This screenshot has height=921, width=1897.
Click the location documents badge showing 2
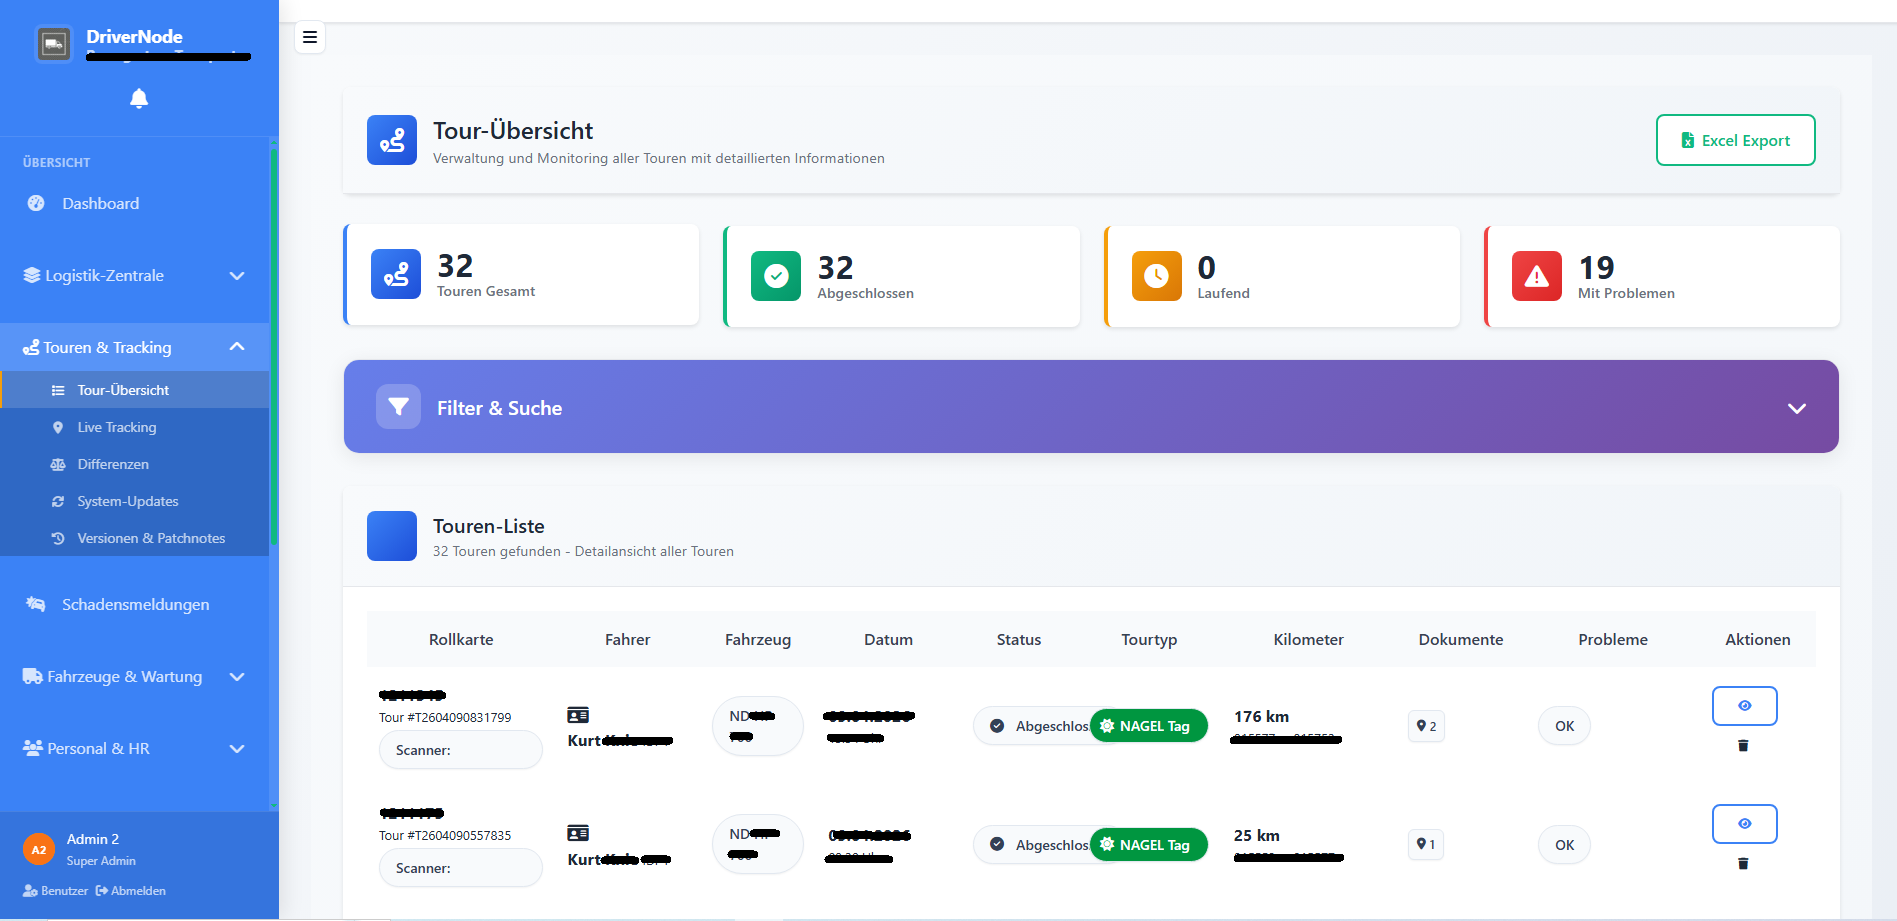[1426, 726]
